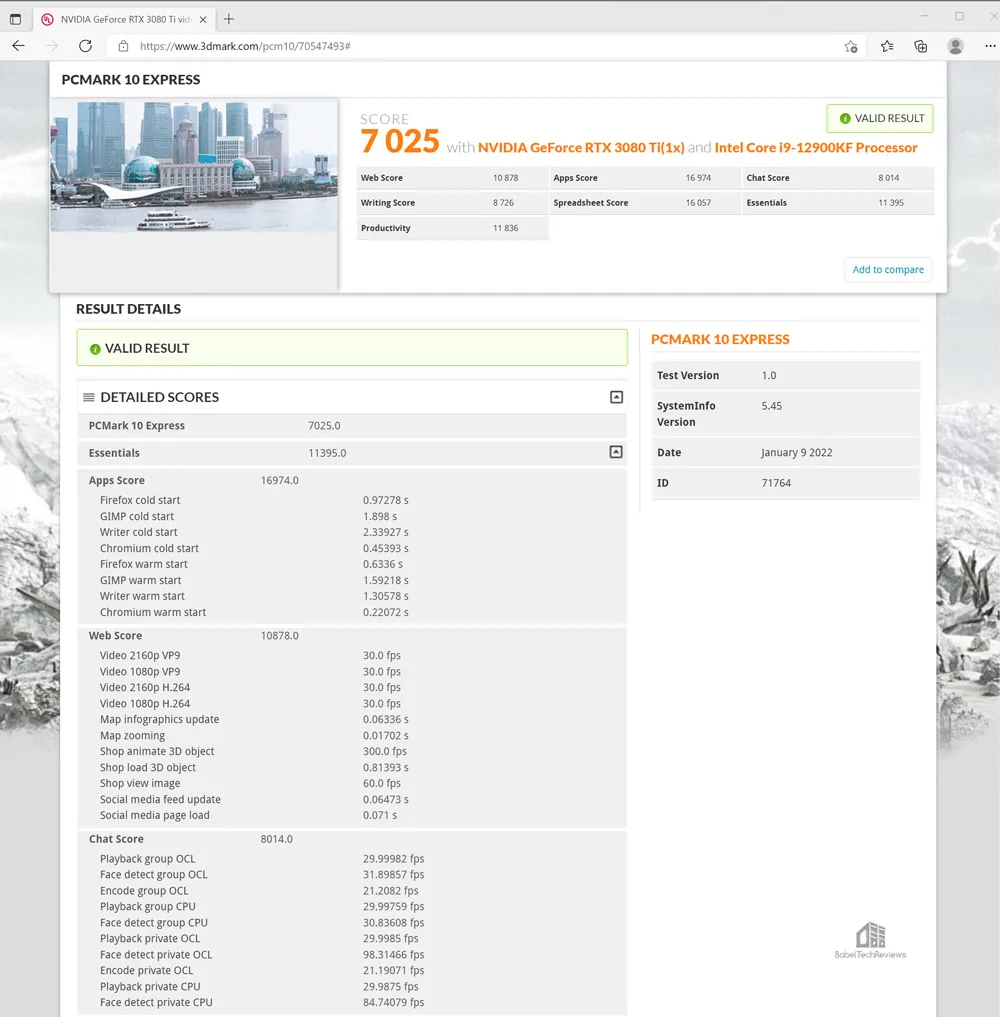Select Chromium cold start row
Screen dimensions: 1000x1017
(x=352, y=548)
